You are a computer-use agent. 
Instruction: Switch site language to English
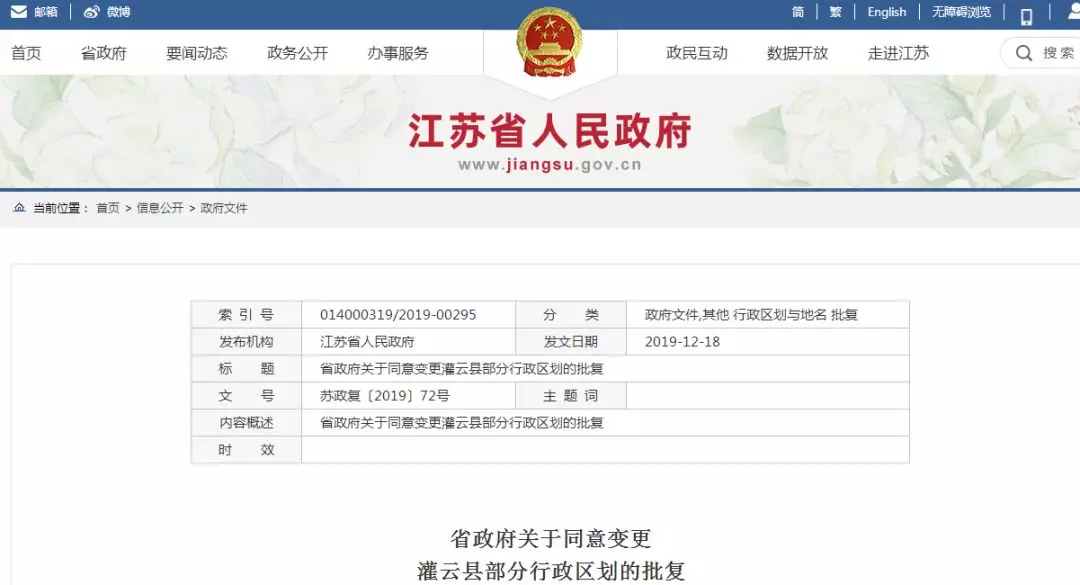886,12
